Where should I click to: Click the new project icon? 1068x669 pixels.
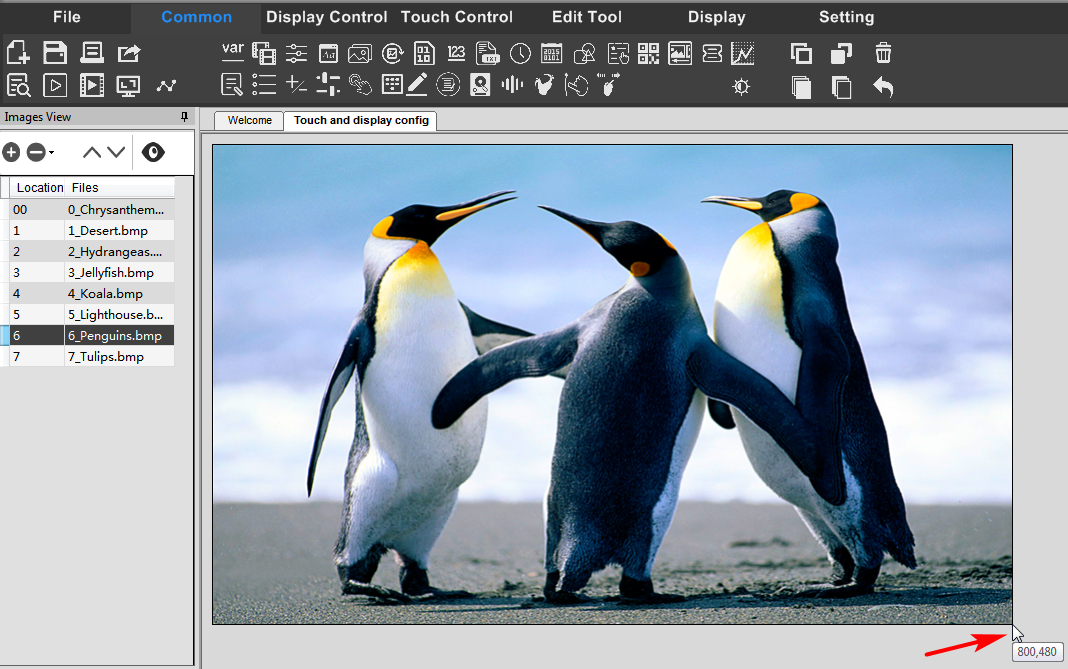18,53
